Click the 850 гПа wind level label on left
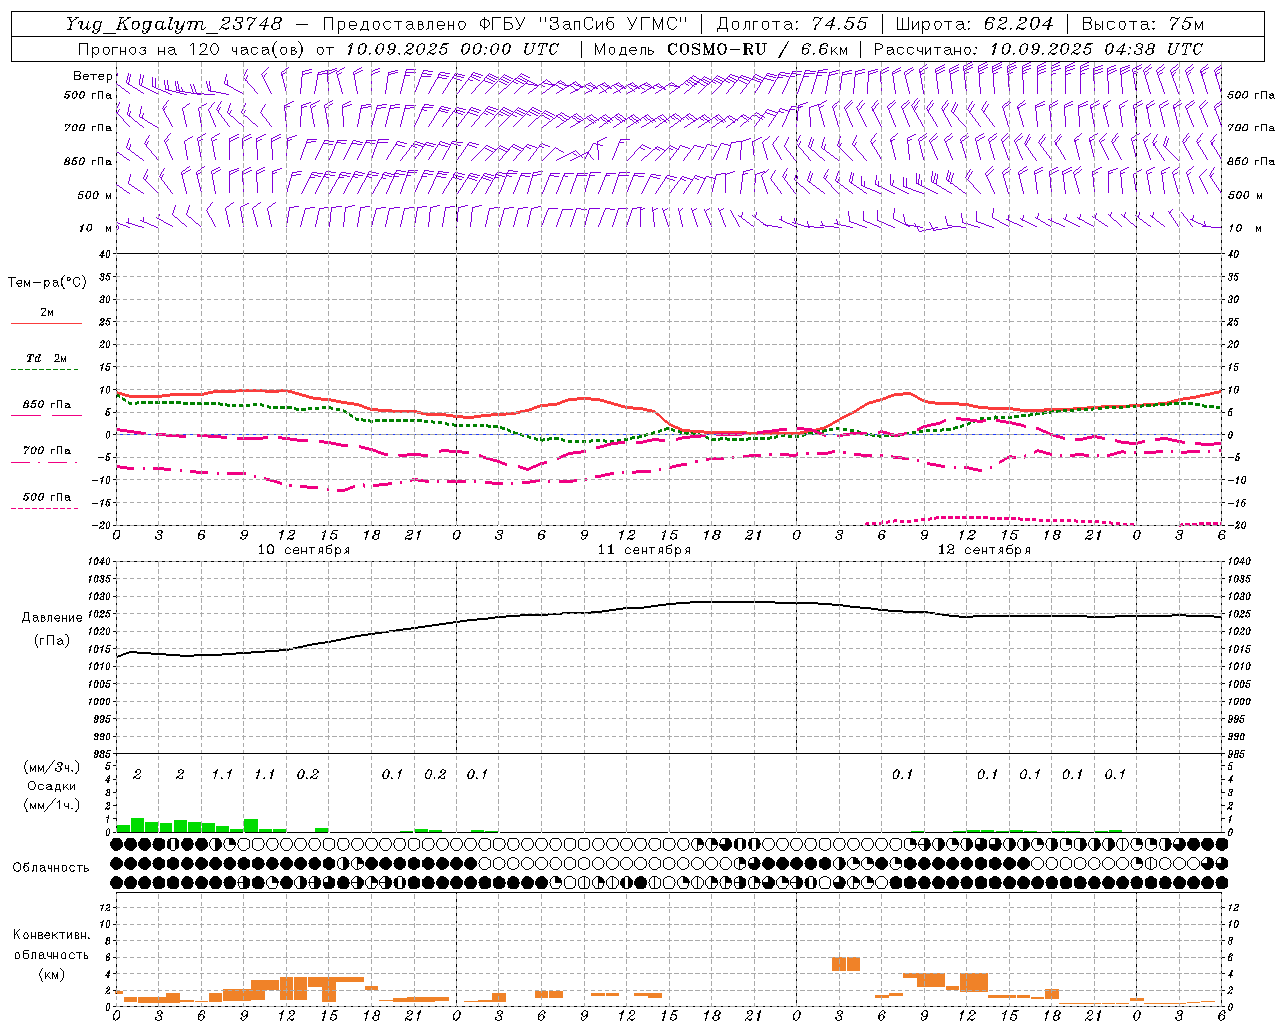 click(88, 161)
